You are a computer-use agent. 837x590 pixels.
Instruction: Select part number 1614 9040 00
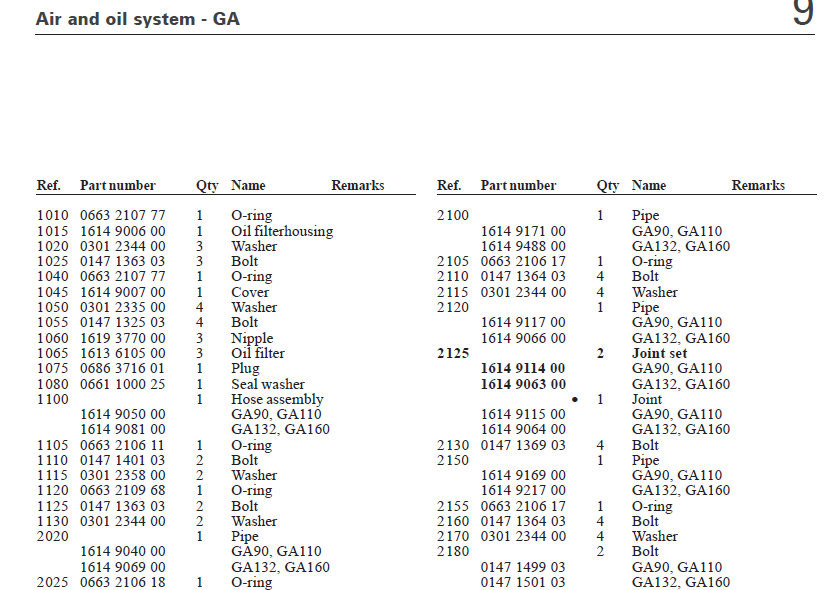pos(123,550)
